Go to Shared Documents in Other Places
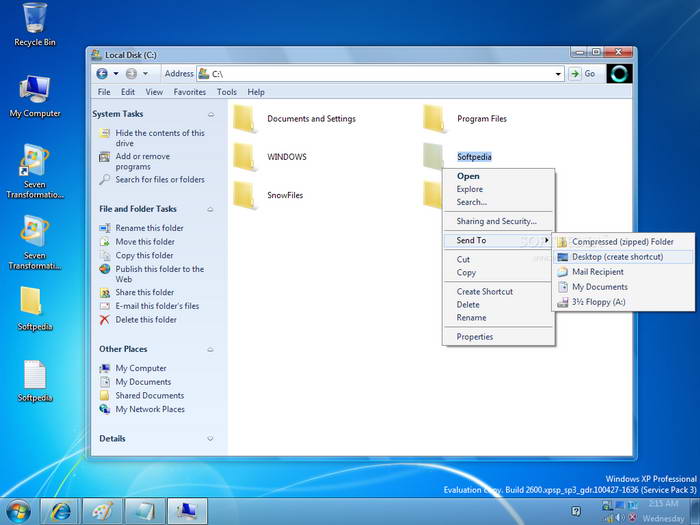Viewport: 700px width, 525px height. (x=142, y=396)
